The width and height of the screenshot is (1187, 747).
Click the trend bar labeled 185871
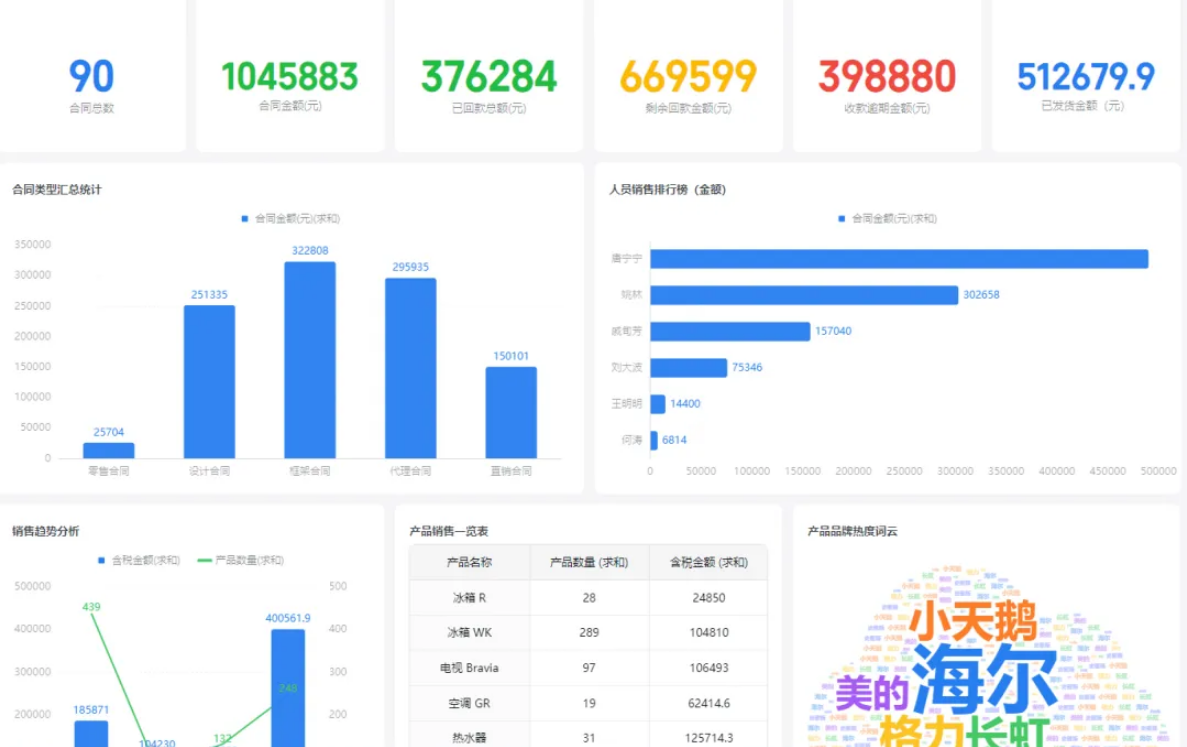pyautogui.click(x=91, y=733)
